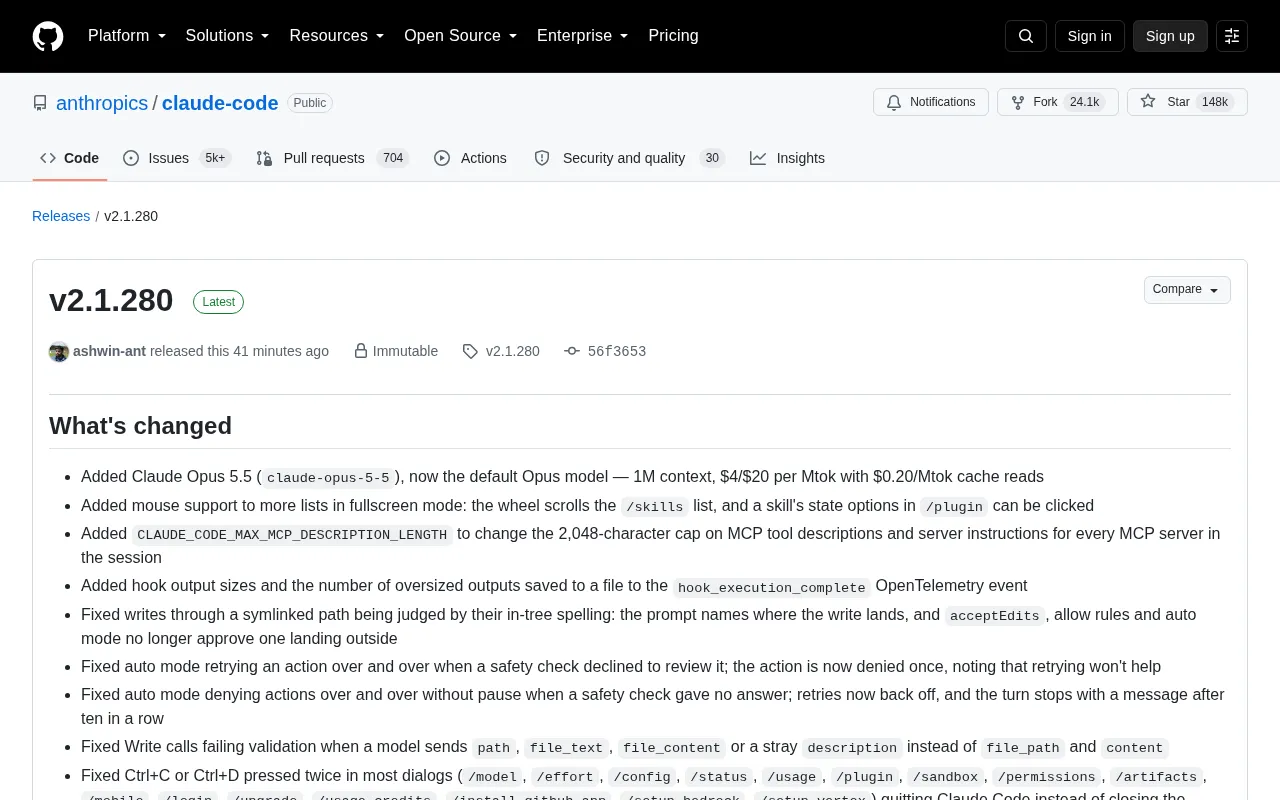
Task: Open the Compare dropdown
Action: point(1187,289)
